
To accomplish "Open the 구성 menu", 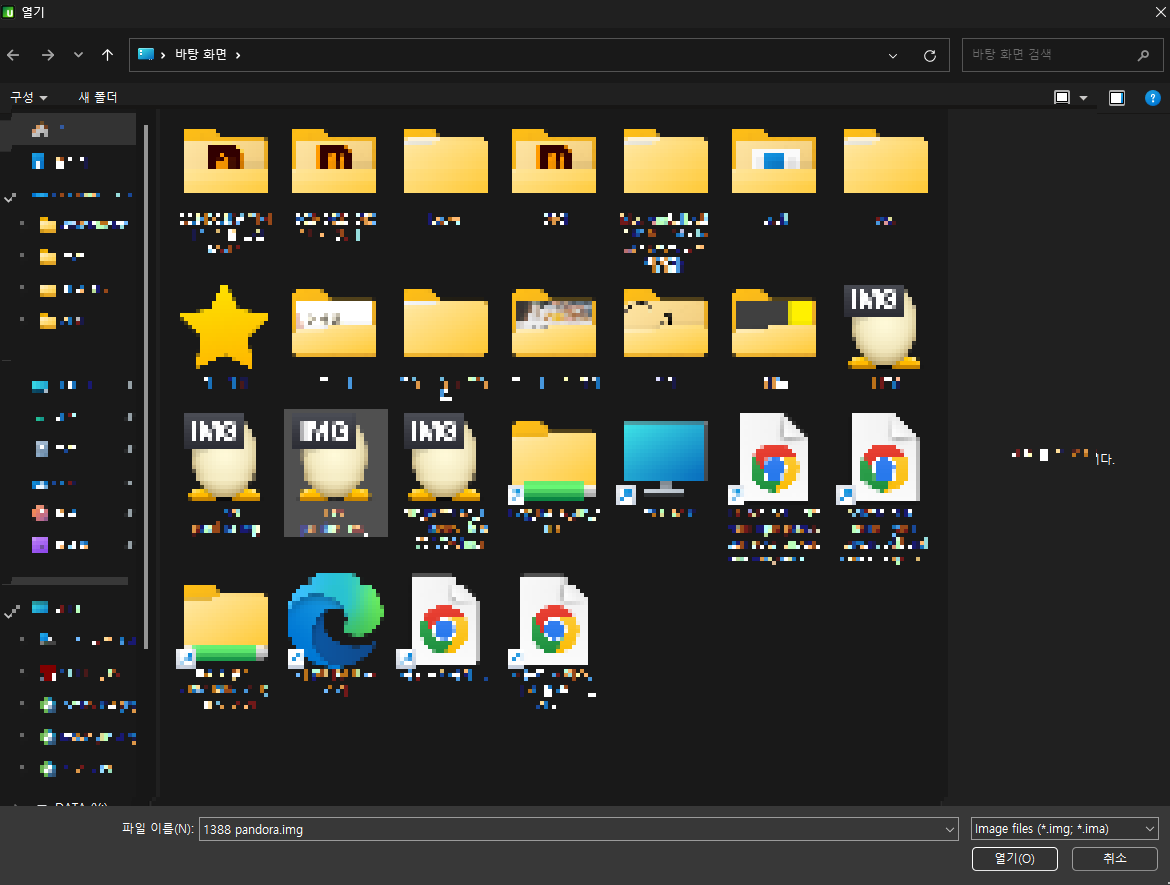I will click(28, 97).
